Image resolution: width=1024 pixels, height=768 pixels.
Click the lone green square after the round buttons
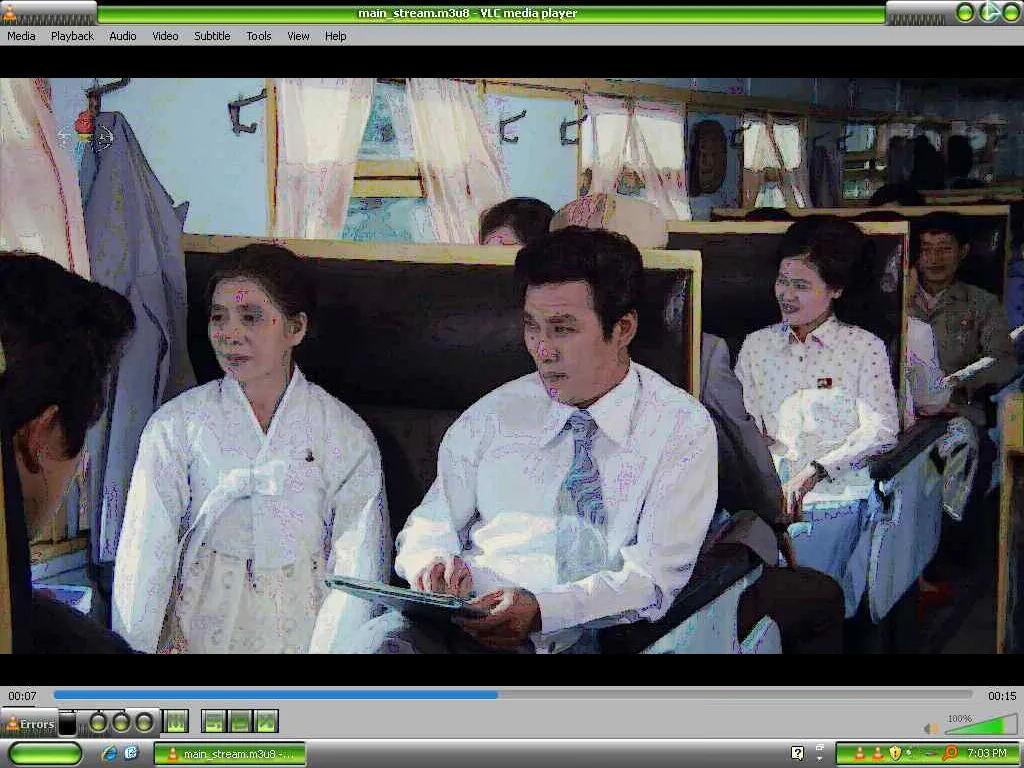[176, 722]
